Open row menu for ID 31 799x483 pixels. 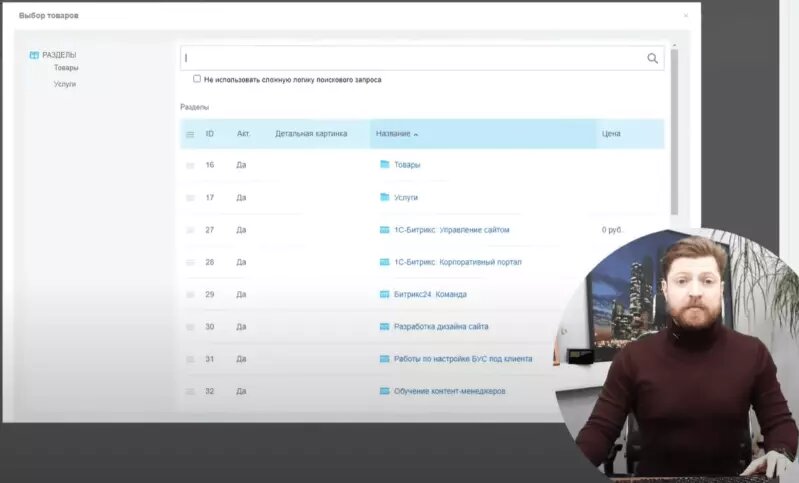(190, 360)
